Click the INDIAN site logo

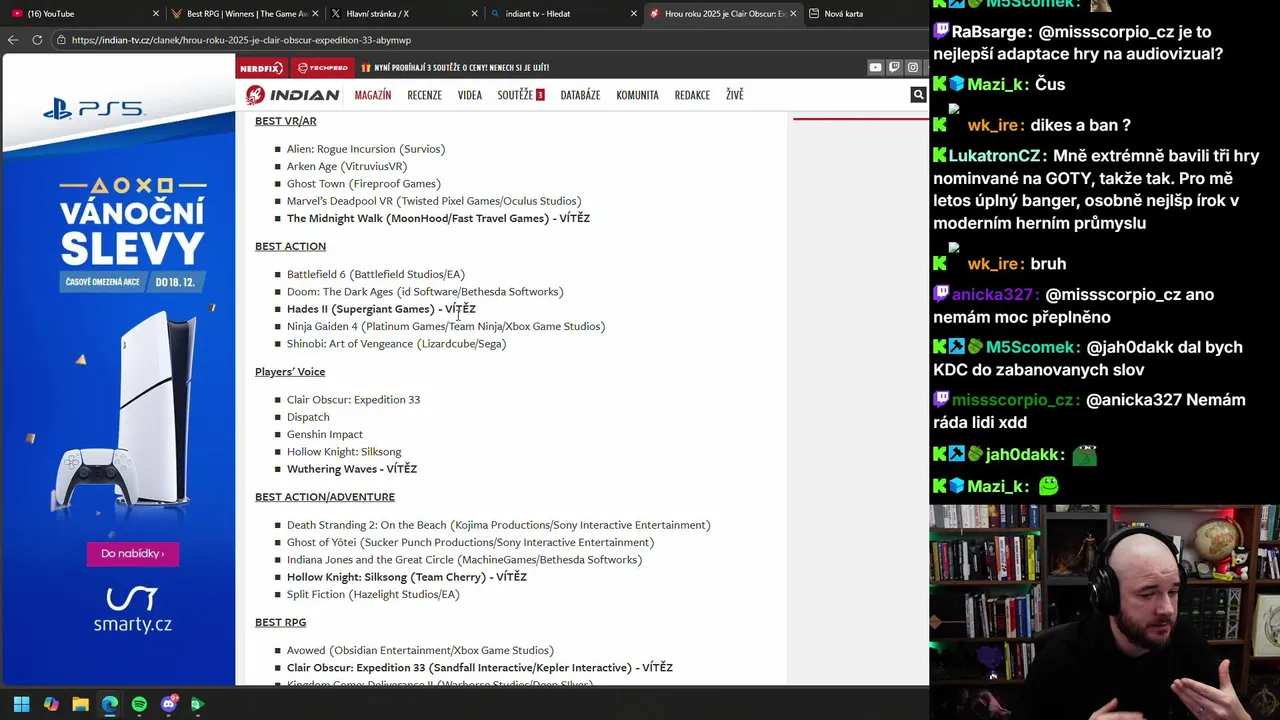point(293,95)
